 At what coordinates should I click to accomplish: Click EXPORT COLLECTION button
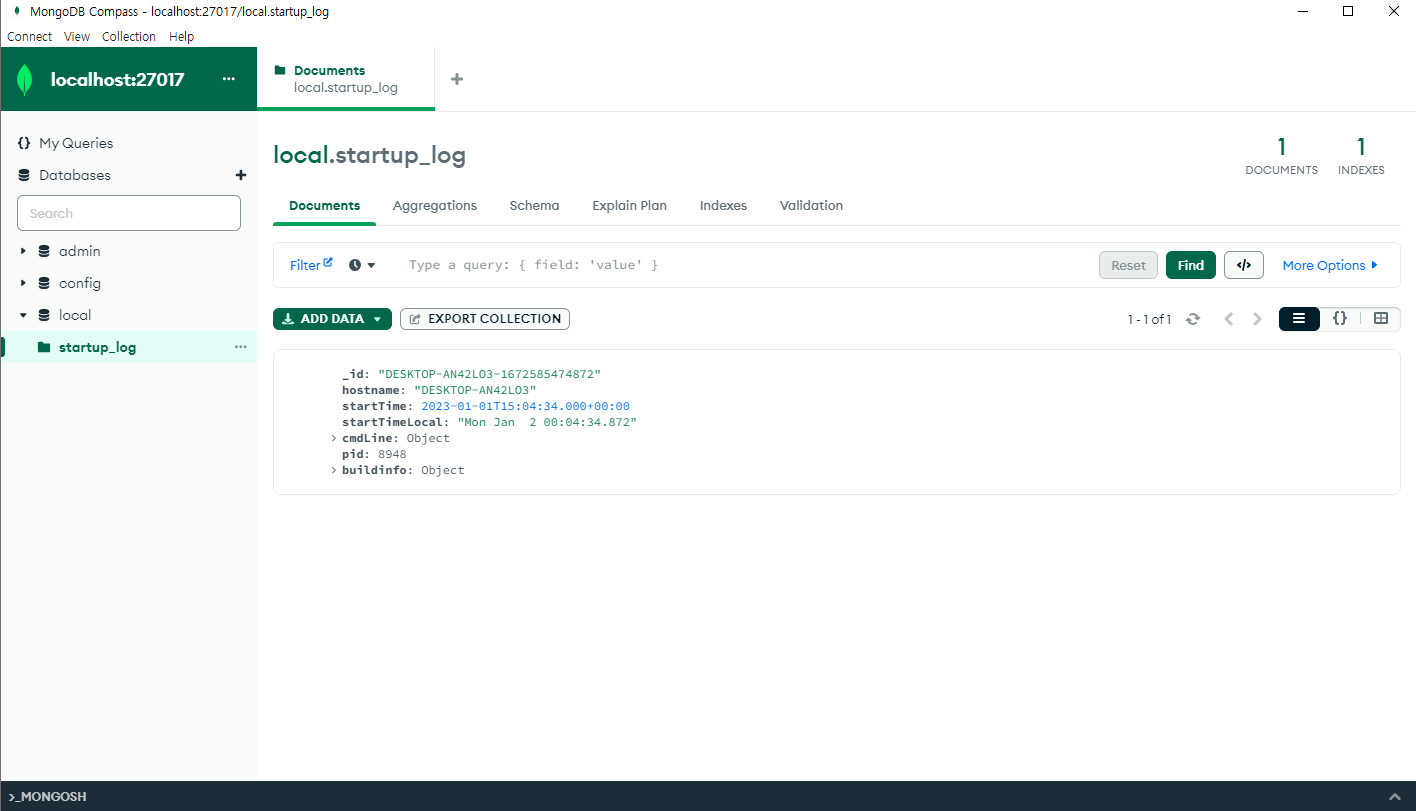pyautogui.click(x=485, y=319)
